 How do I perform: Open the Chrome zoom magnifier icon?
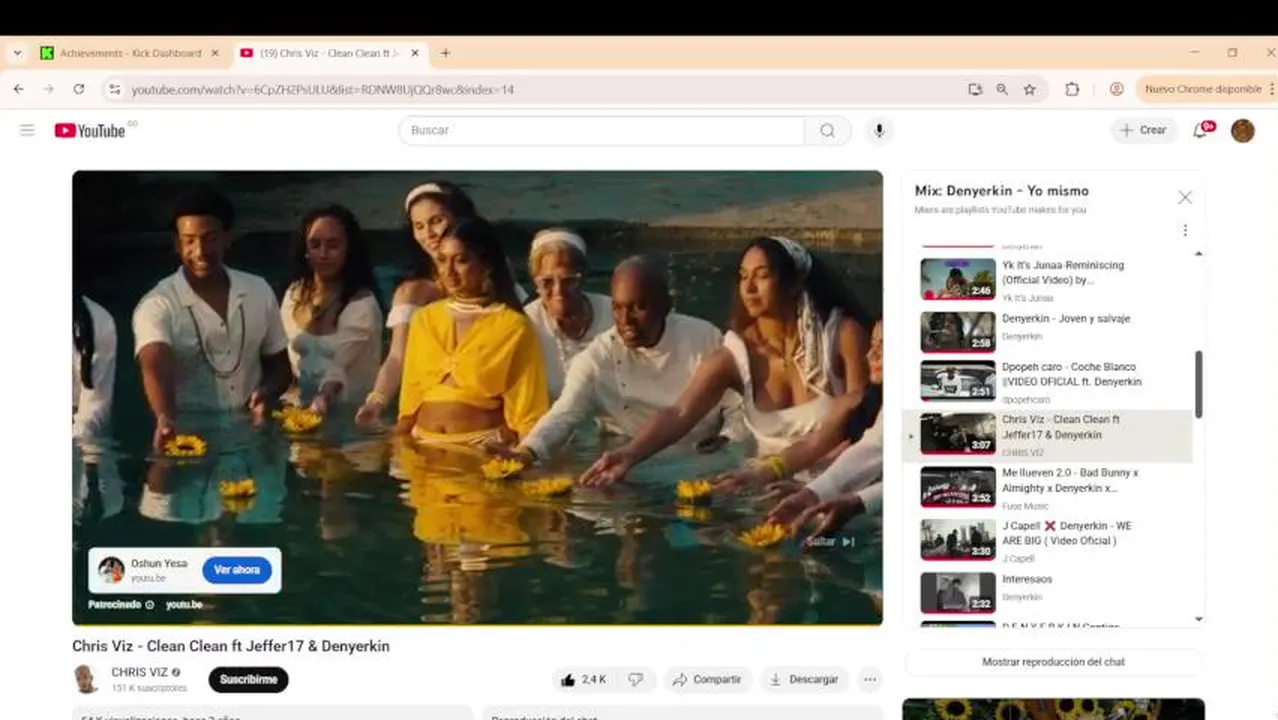[1002, 89]
